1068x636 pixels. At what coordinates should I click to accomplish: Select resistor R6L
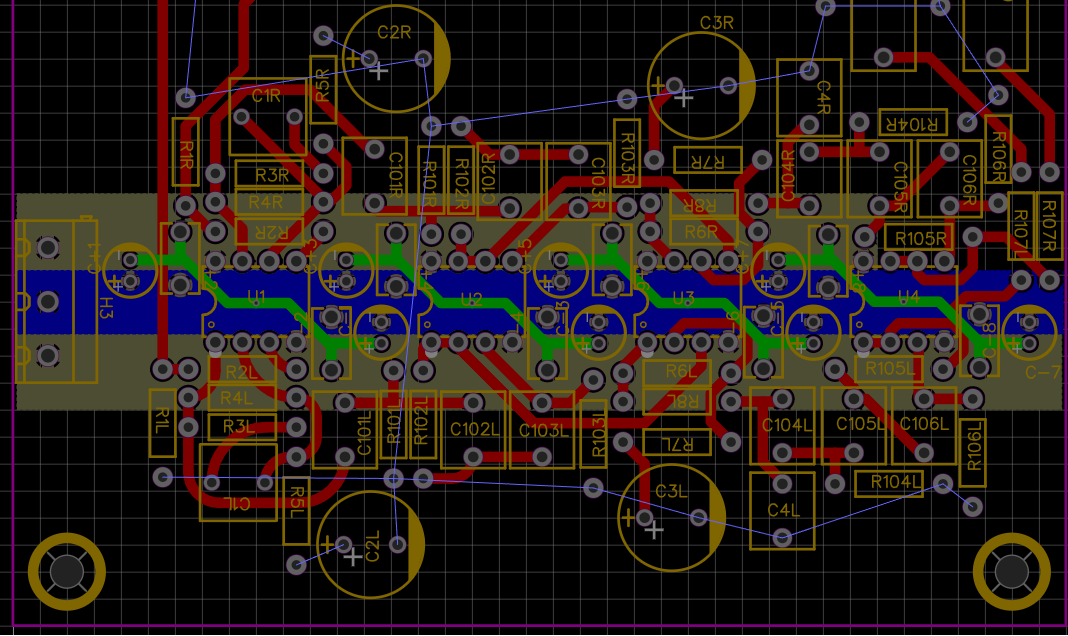[x=678, y=372]
